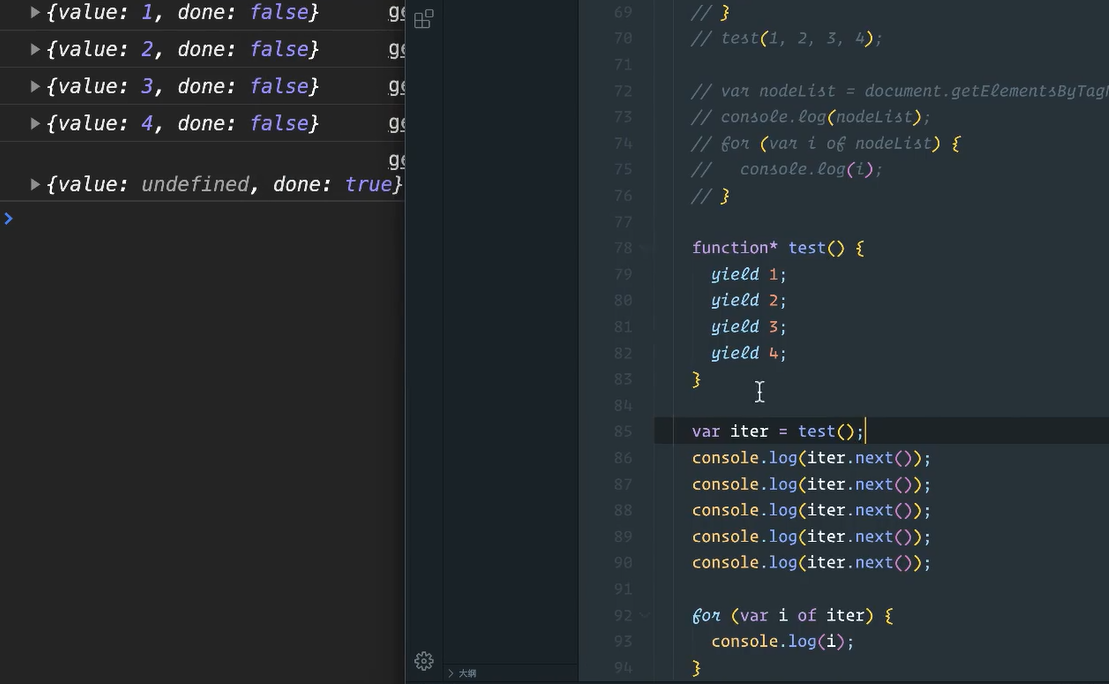The width and height of the screenshot is (1109, 684).
Task: Click console.log(iter.next()) on line 86
Action: (x=811, y=458)
